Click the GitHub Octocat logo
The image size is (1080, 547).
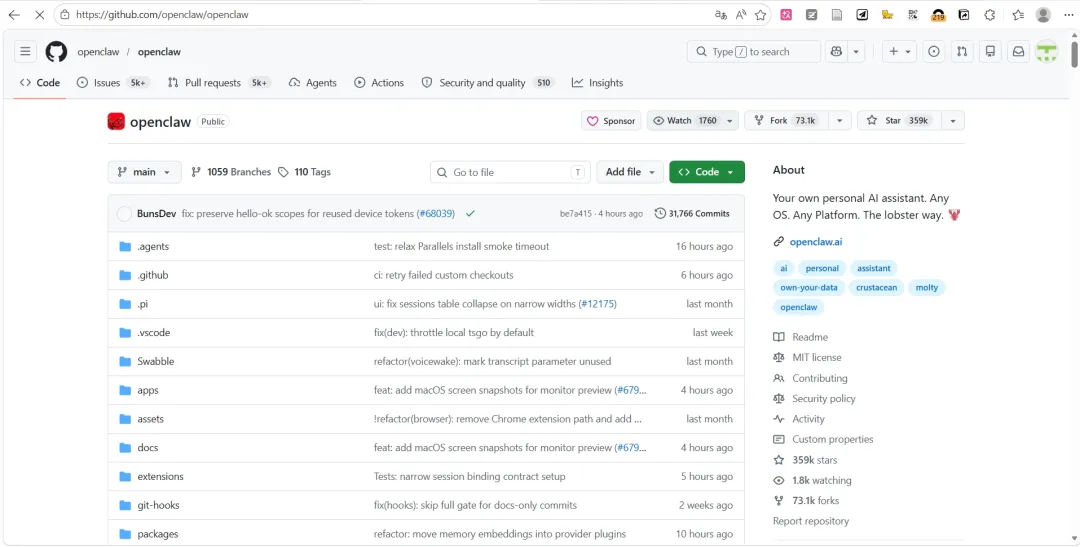coord(56,52)
